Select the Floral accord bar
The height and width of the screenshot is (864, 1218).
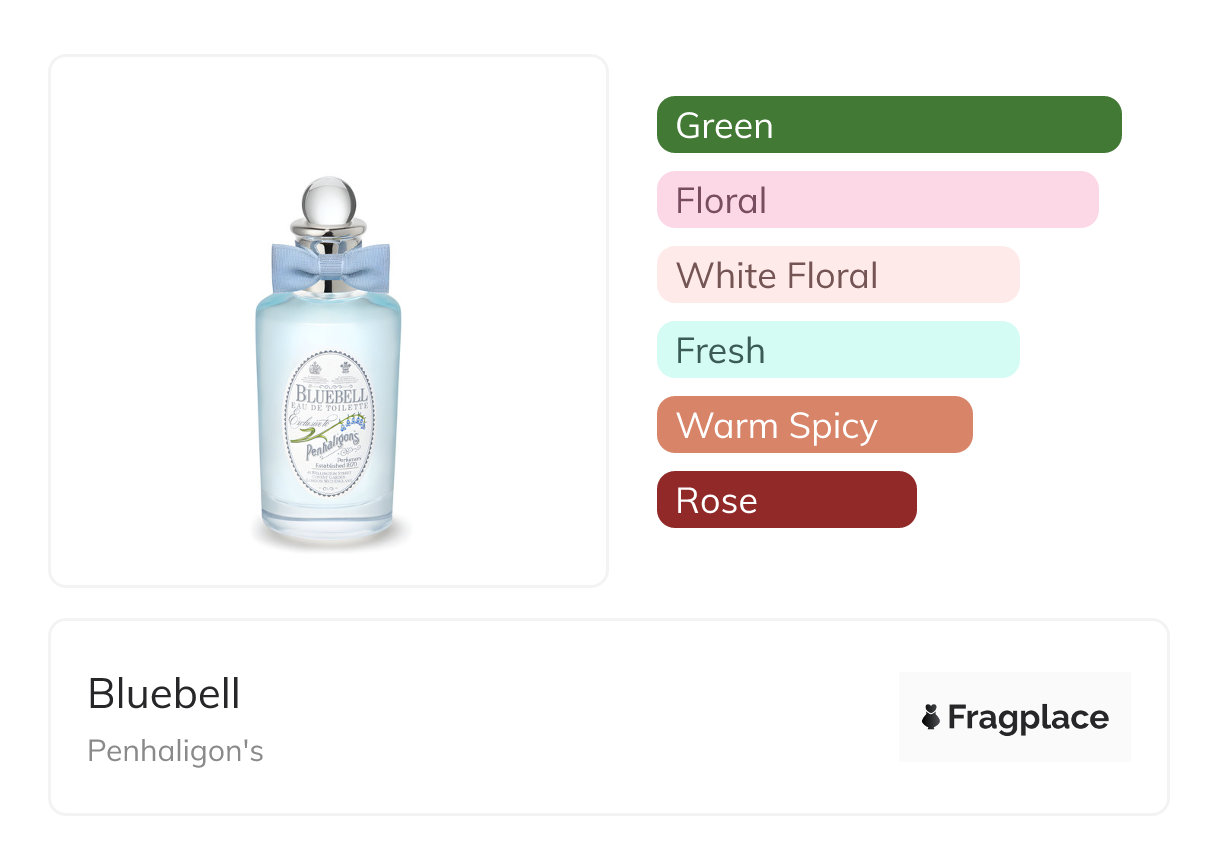tap(877, 200)
